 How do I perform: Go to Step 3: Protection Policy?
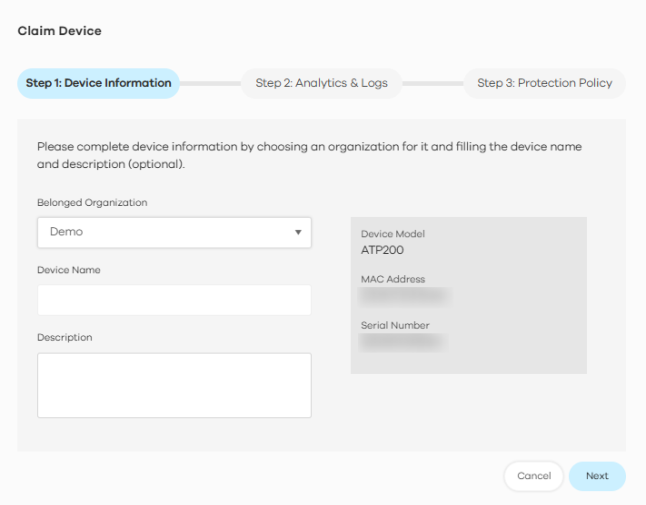(x=544, y=83)
